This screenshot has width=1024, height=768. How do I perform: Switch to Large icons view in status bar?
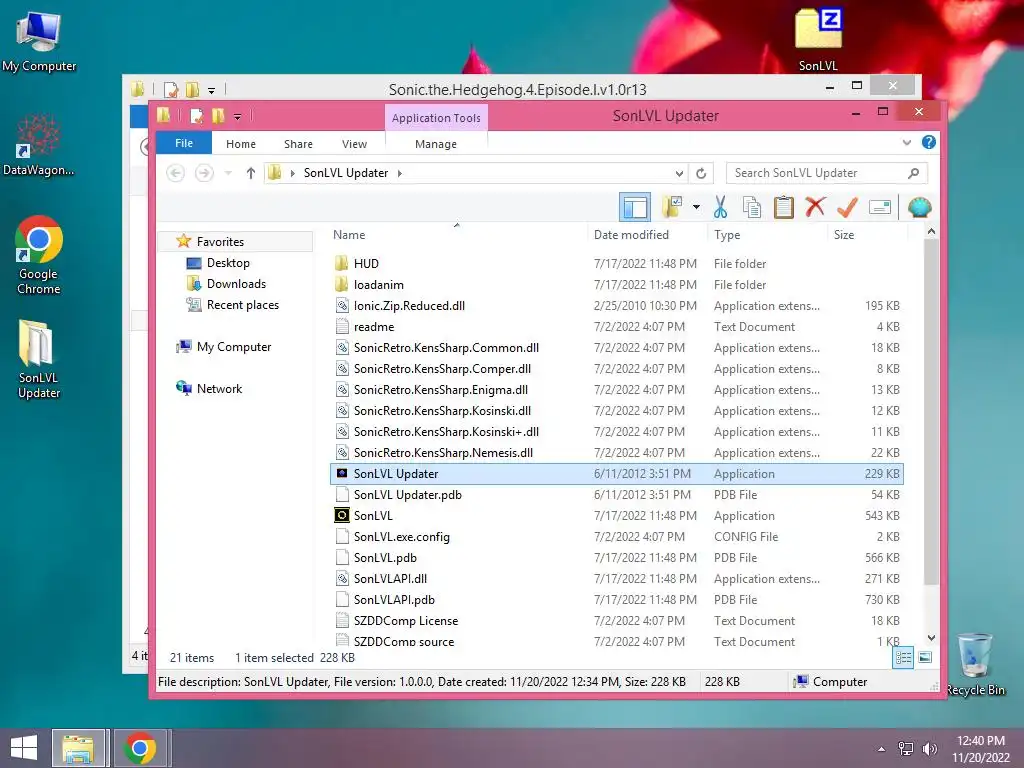[925, 658]
